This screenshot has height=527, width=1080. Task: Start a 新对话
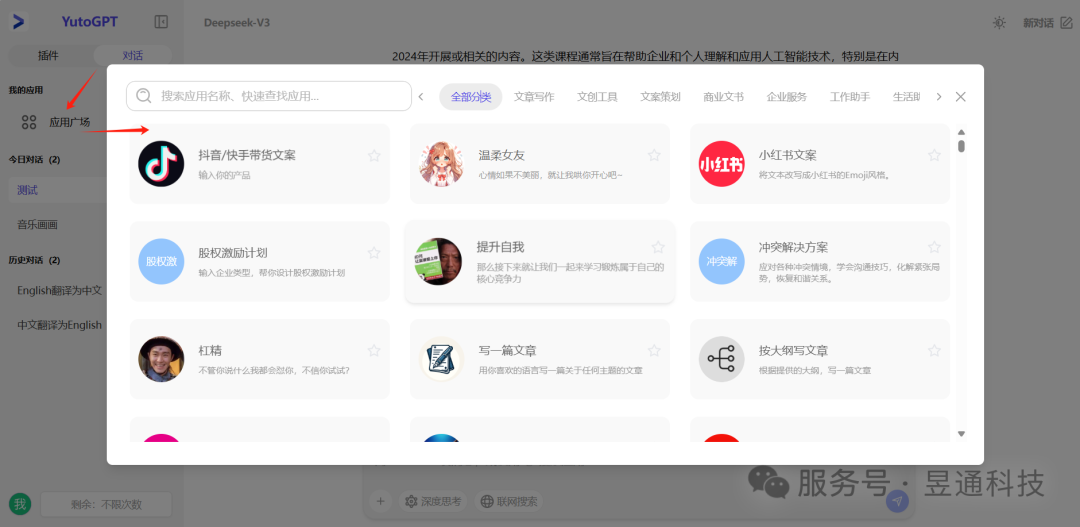(1048, 23)
